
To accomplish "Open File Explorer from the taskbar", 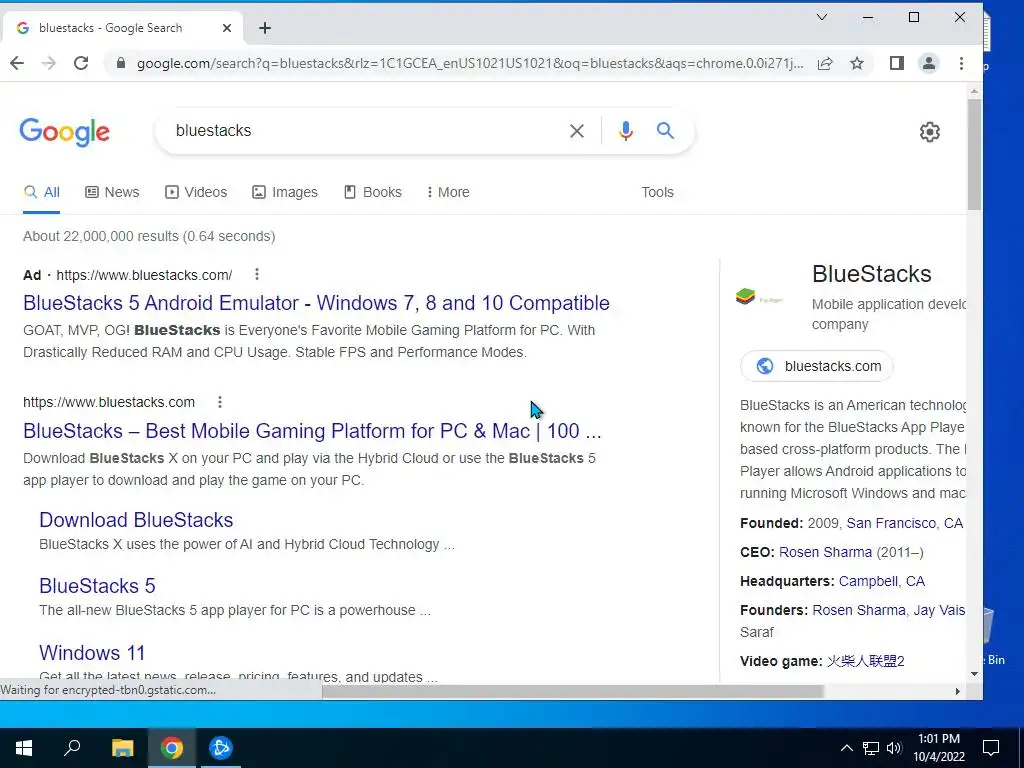I will click(122, 748).
